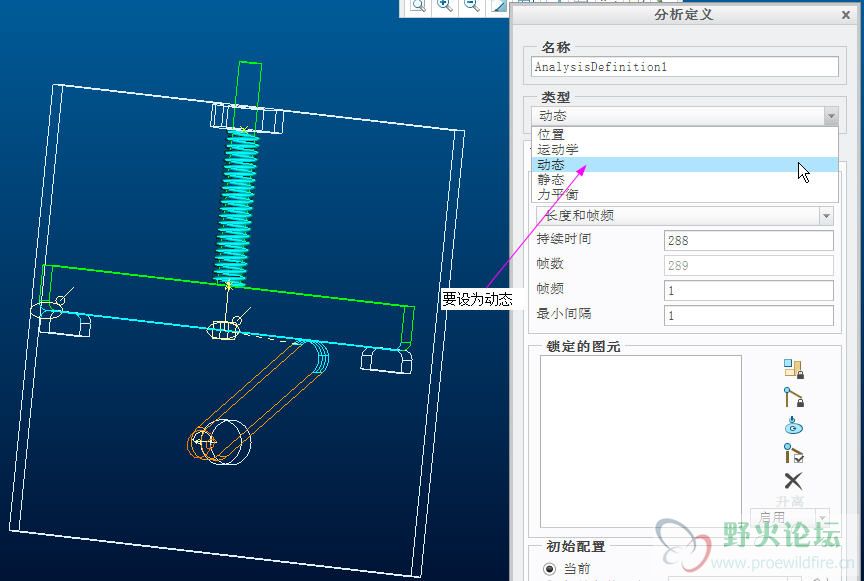Click the zoom out magnifier icon

coord(471,6)
